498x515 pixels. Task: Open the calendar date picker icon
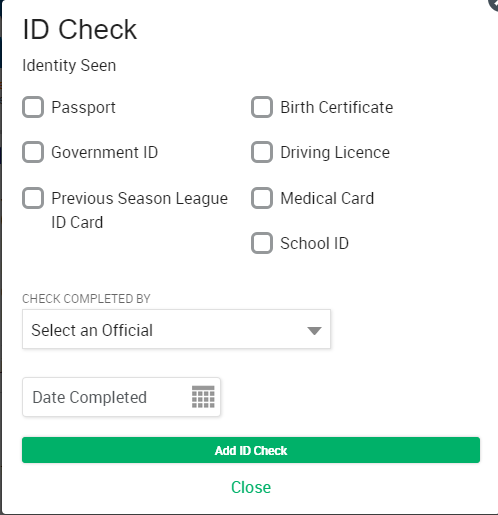tap(203, 397)
